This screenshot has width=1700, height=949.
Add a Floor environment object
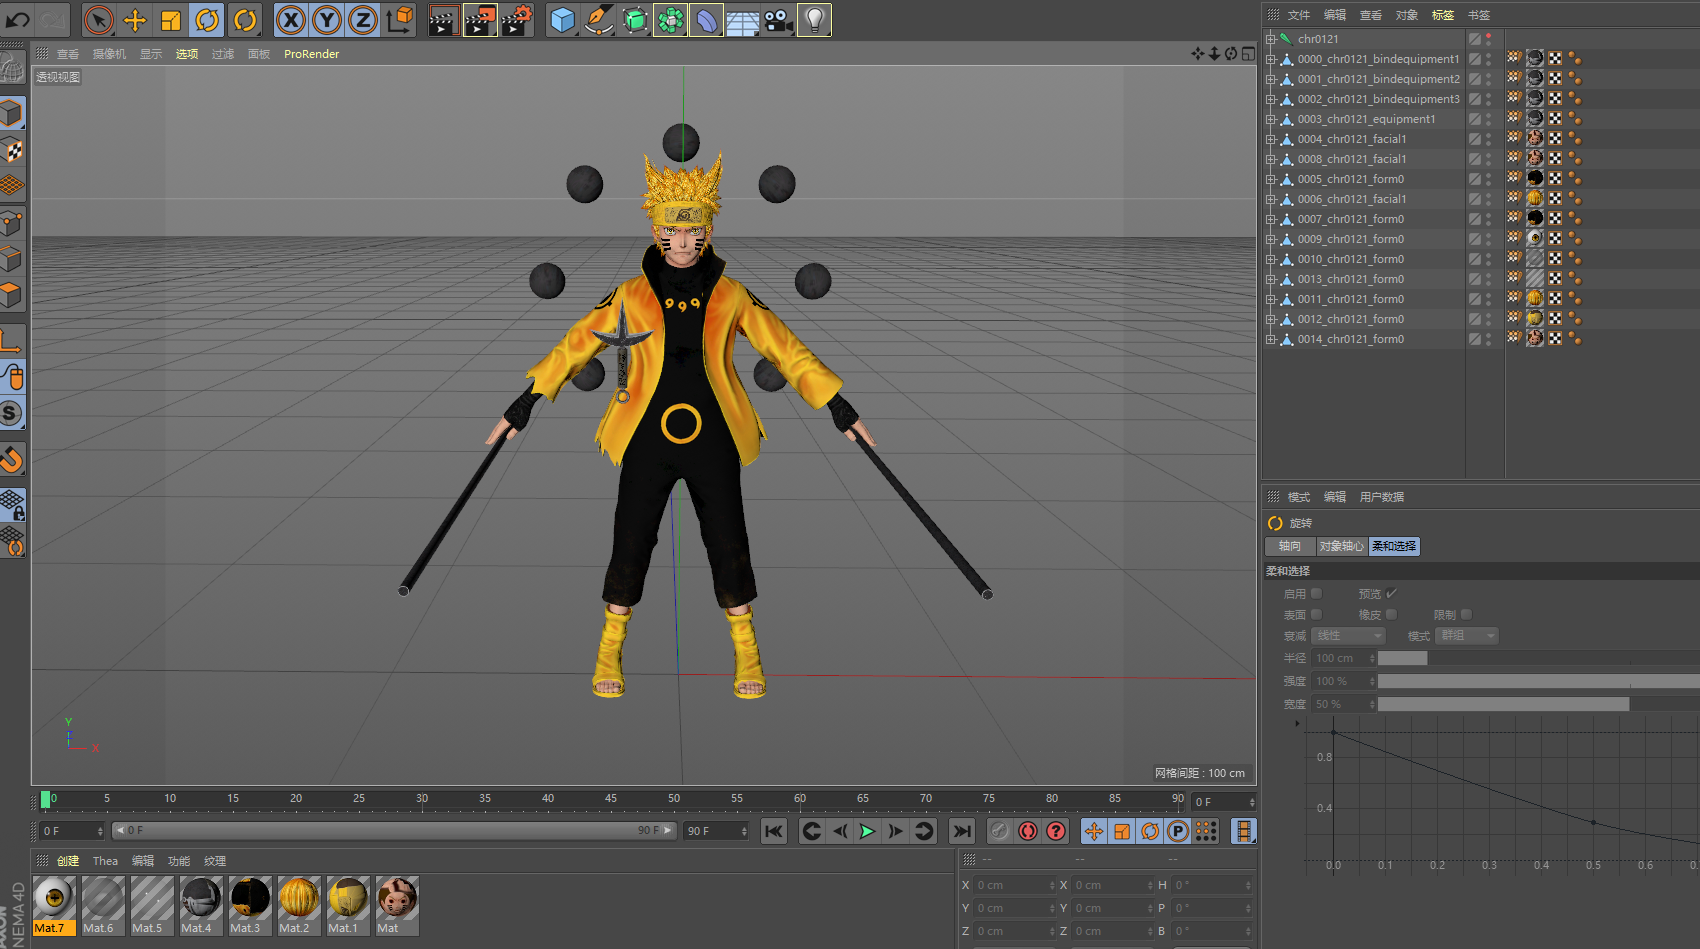click(742, 20)
